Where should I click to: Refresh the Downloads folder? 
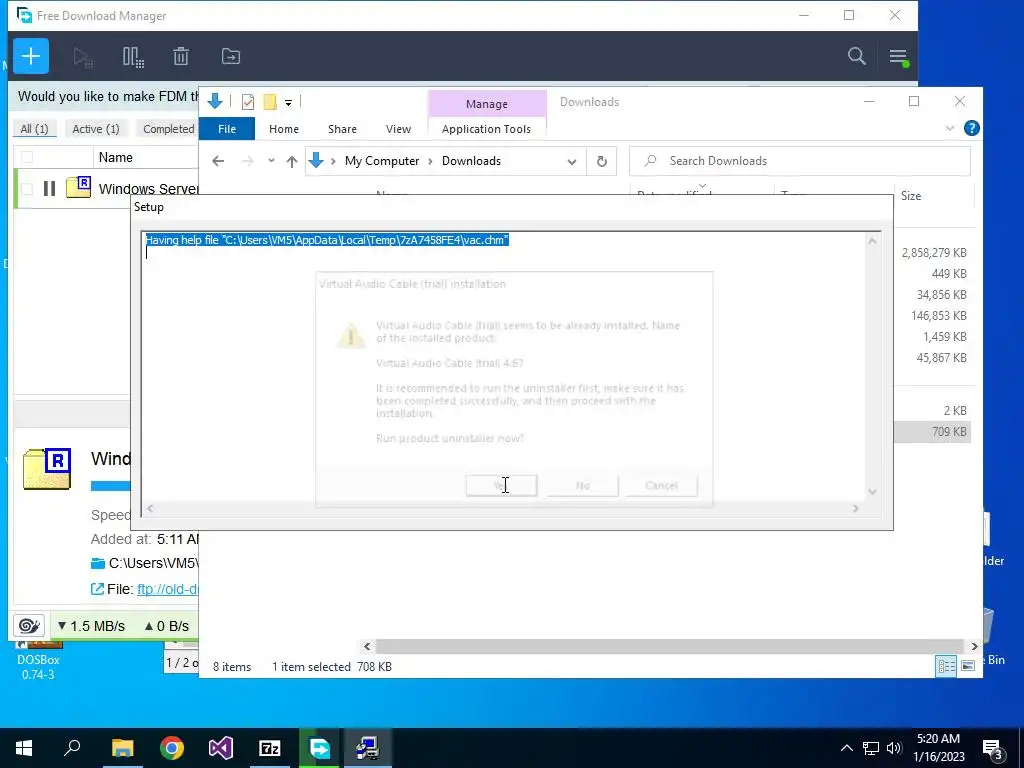pos(601,161)
